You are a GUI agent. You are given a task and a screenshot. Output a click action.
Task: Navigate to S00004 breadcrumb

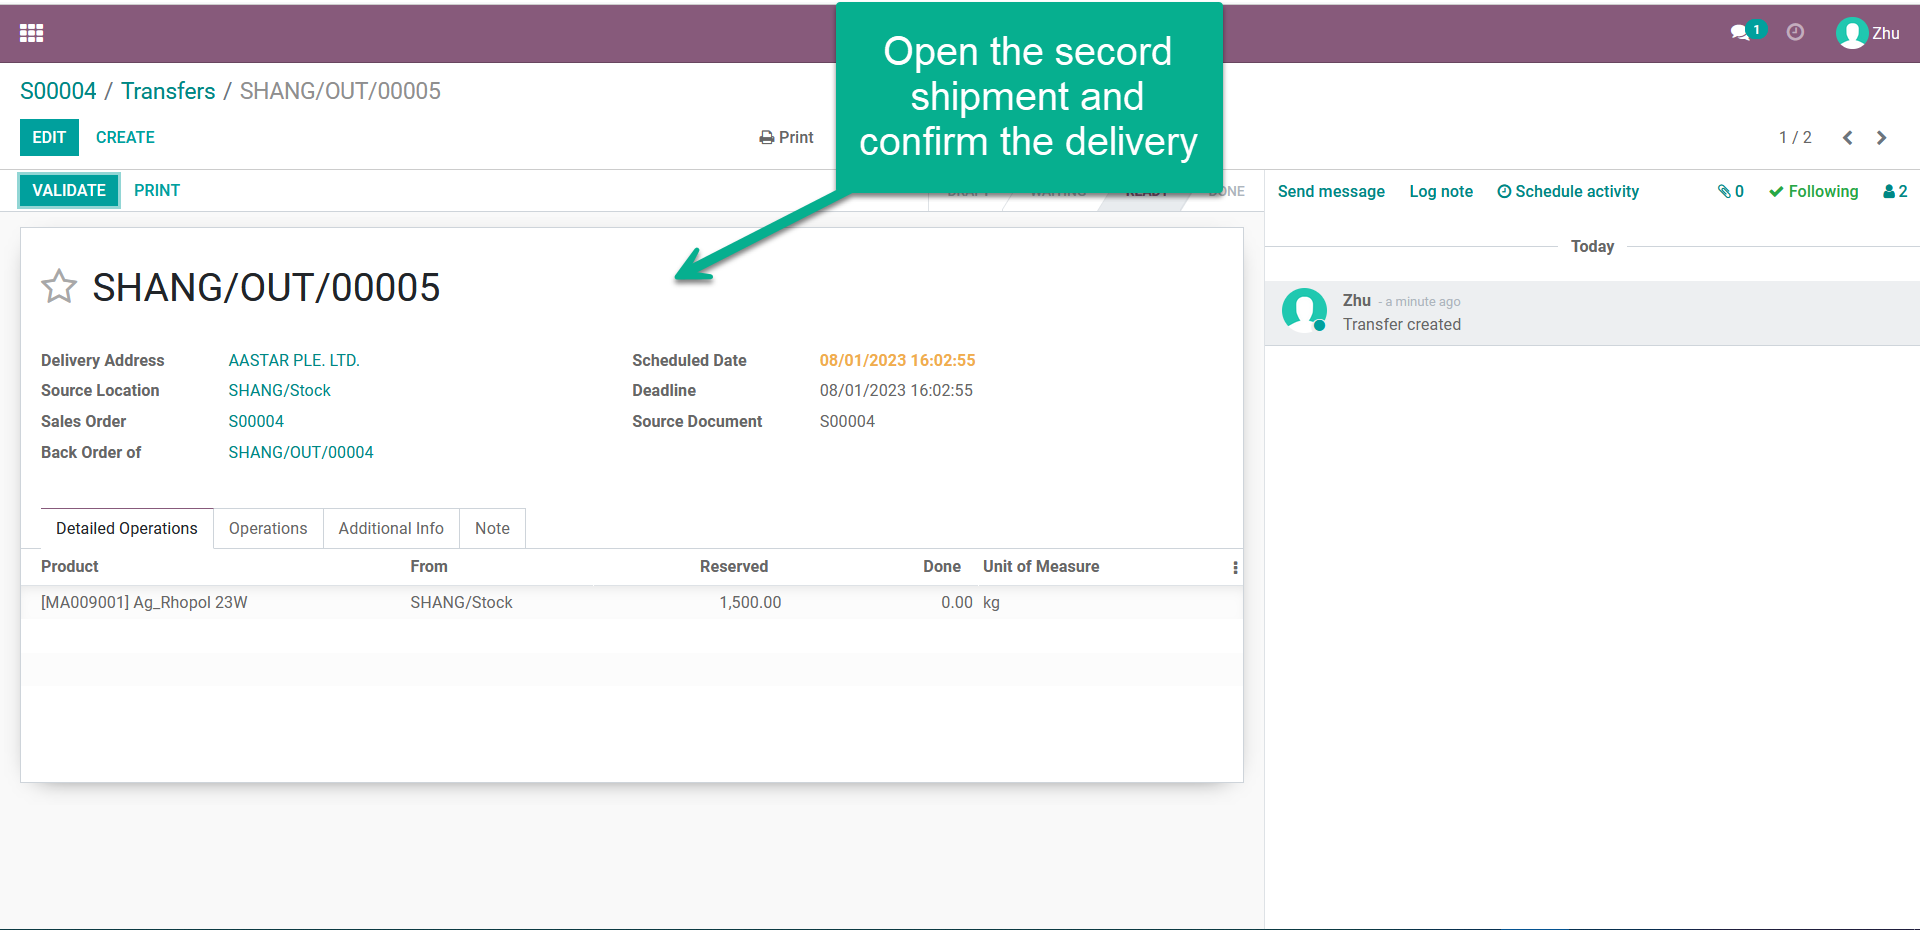(x=58, y=91)
